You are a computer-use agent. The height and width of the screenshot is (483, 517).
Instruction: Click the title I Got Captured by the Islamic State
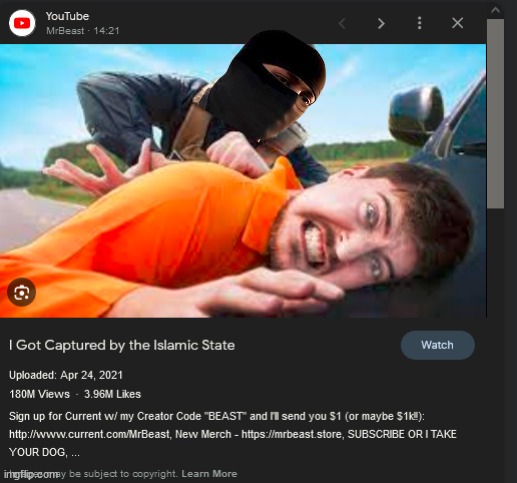click(x=122, y=345)
